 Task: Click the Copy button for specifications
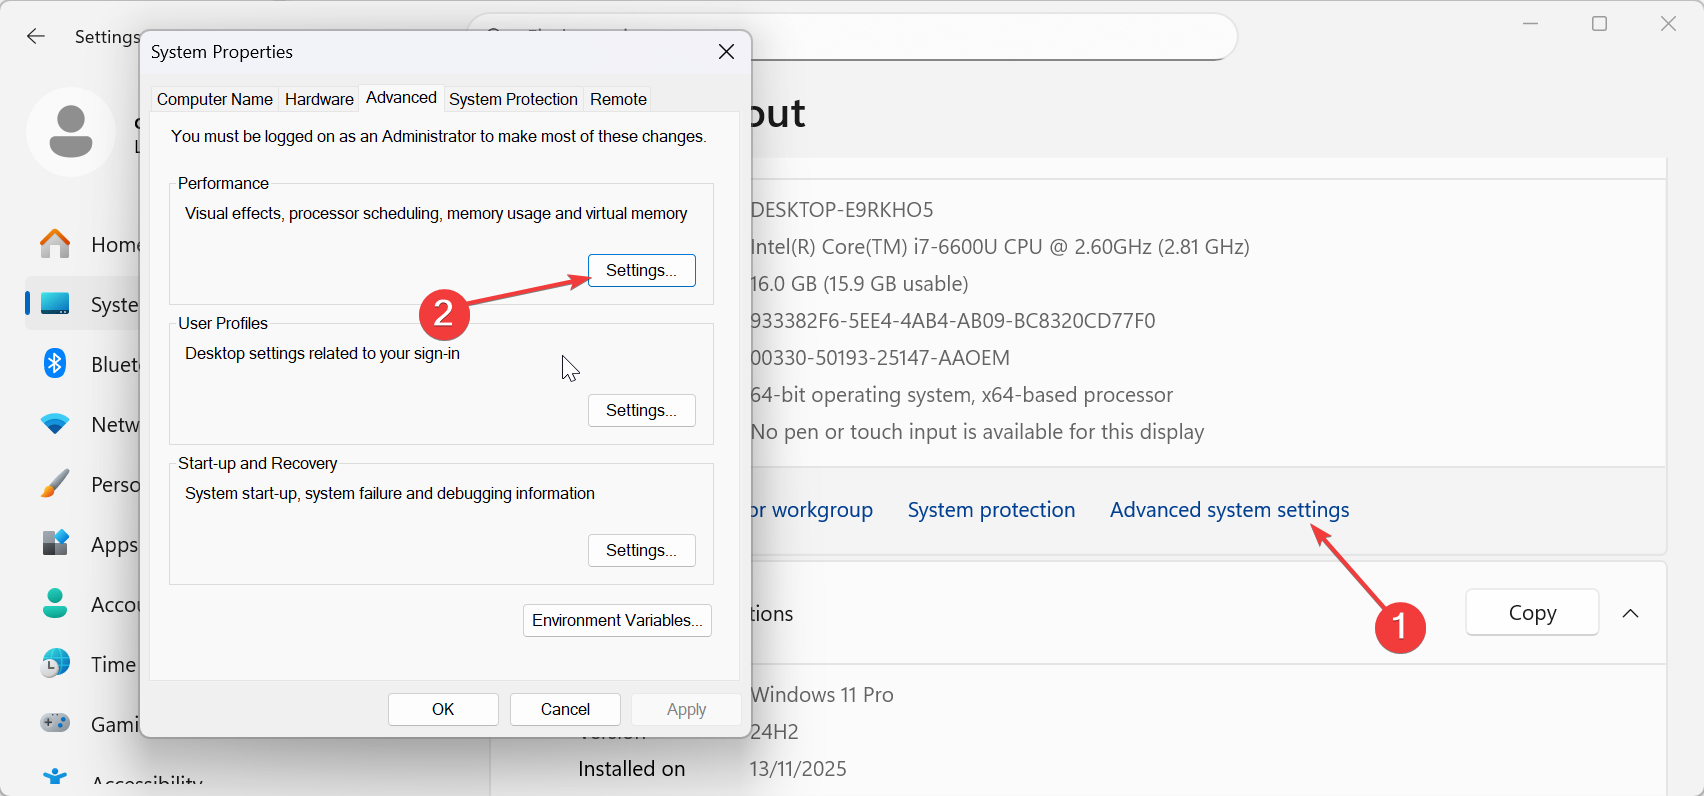point(1532,613)
